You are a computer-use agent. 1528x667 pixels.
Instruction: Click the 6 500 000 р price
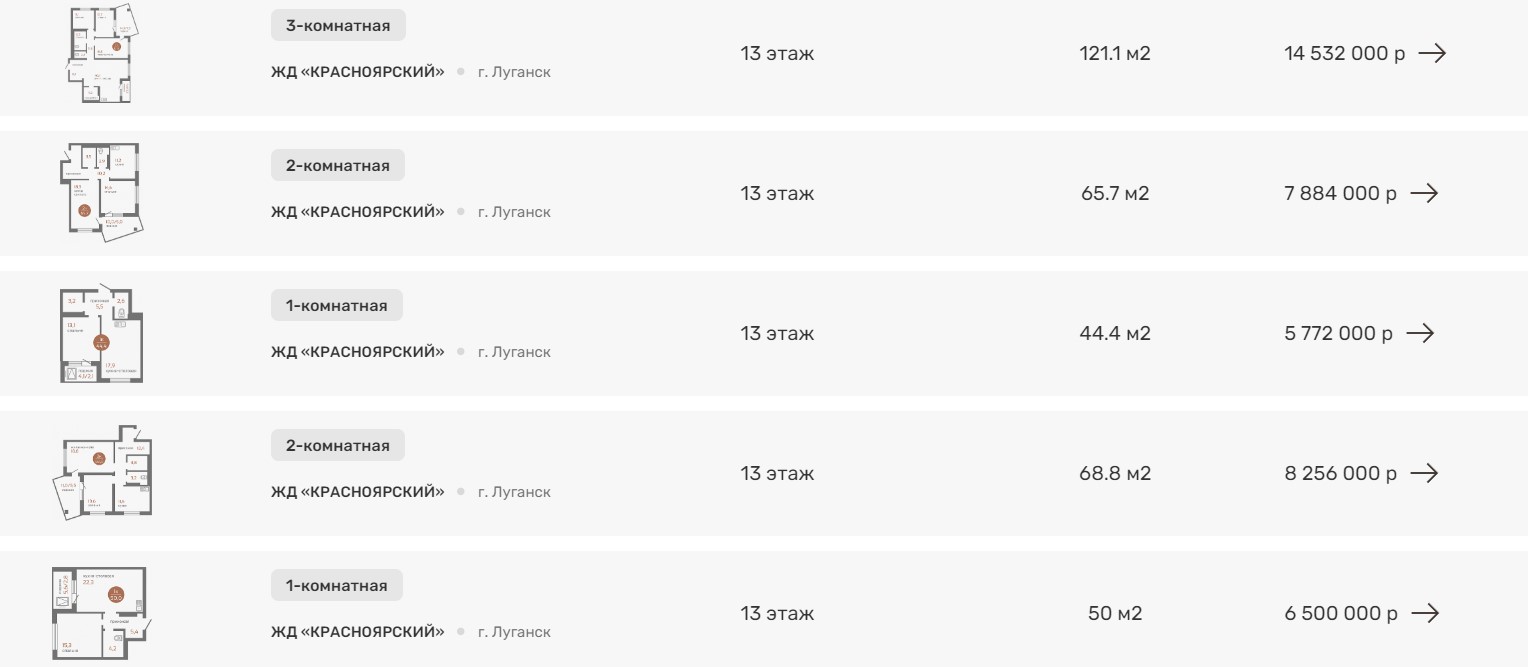coord(1340,613)
